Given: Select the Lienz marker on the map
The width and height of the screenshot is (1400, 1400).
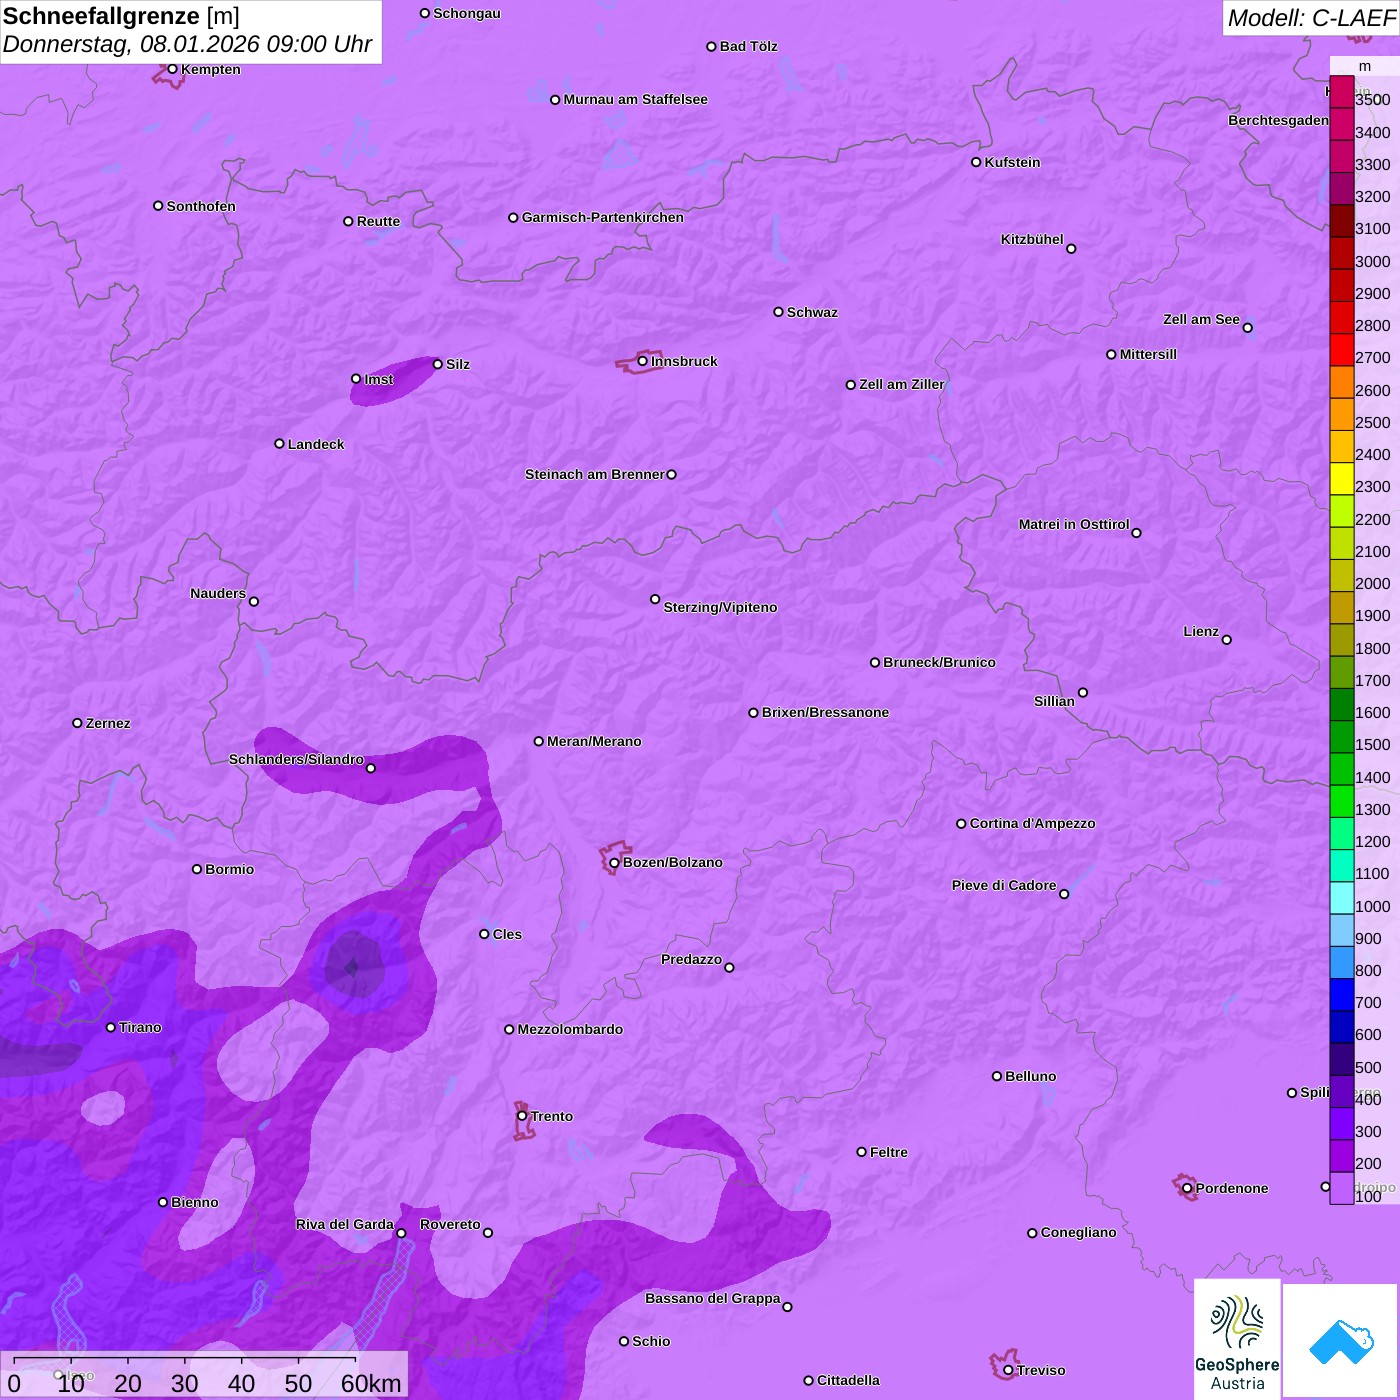Looking at the screenshot, I should [1227, 640].
